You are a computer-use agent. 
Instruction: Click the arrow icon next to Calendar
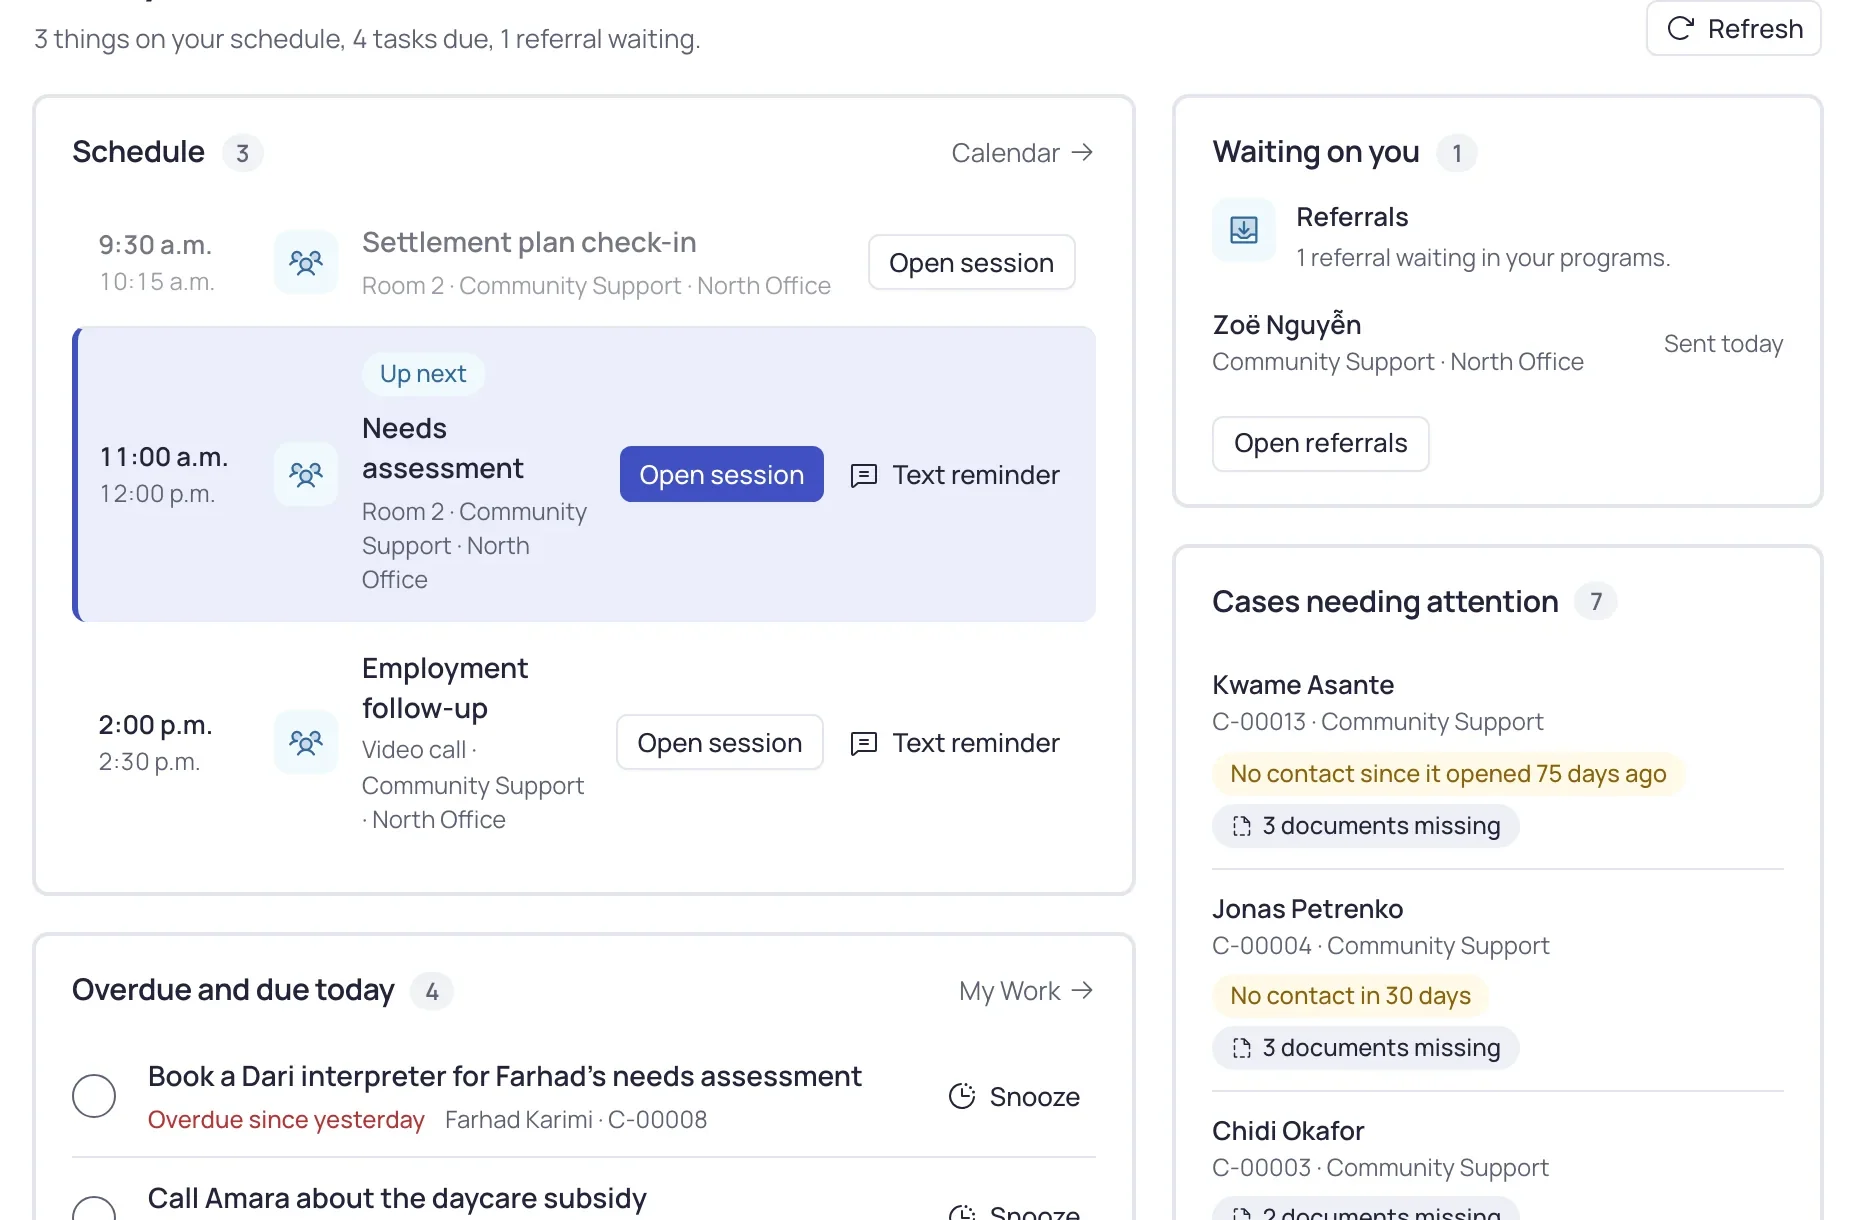(1082, 152)
